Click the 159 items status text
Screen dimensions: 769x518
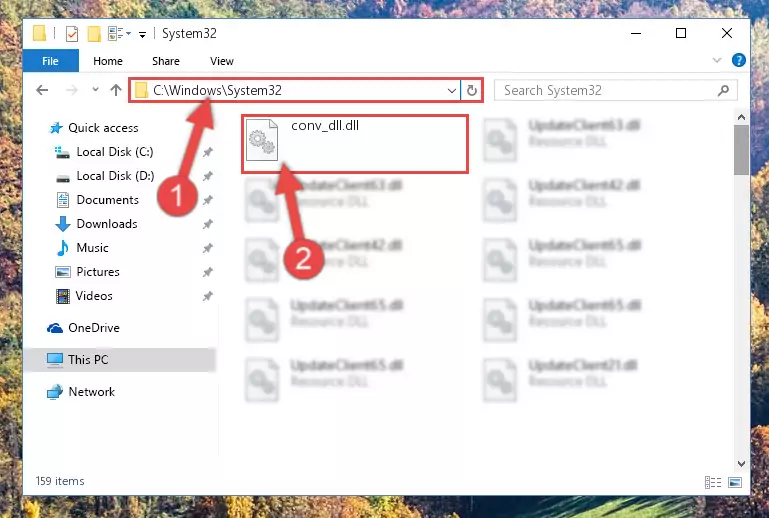[60, 481]
